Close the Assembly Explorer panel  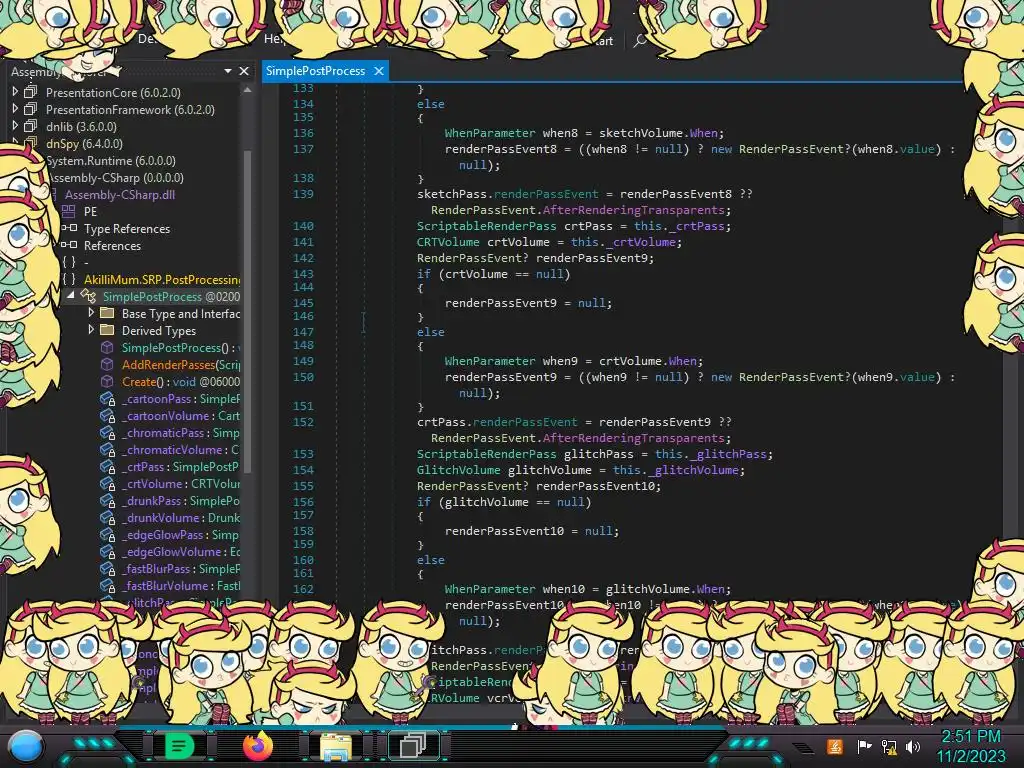coord(244,71)
